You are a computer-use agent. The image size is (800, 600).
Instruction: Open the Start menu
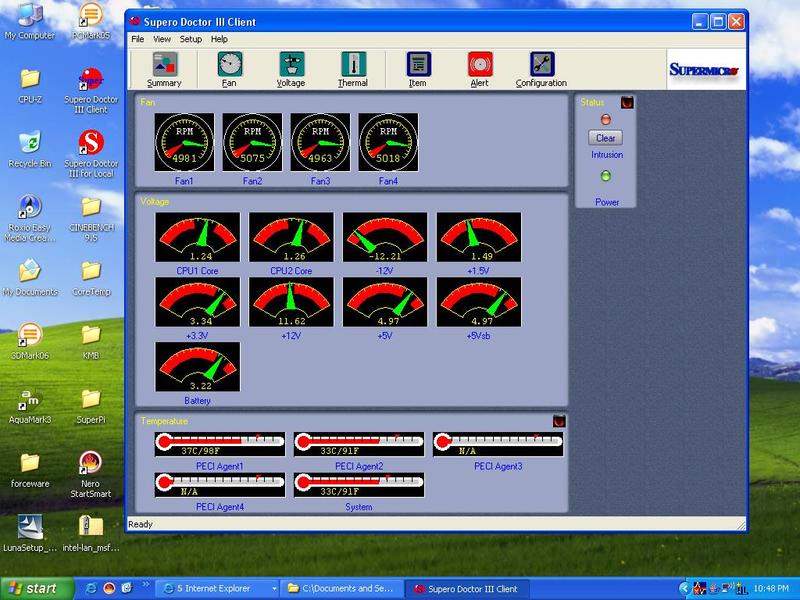pos(37,589)
